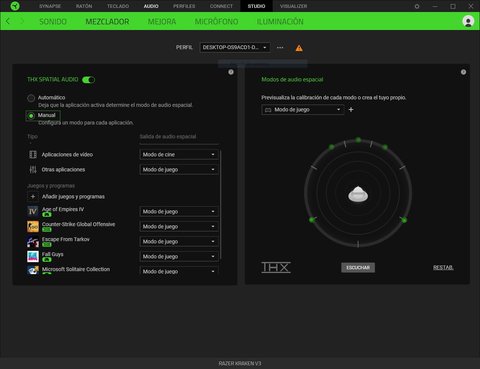Click the Age of Empires IV label
Image resolution: width=480 pixels, height=369 pixels.
tap(63, 209)
